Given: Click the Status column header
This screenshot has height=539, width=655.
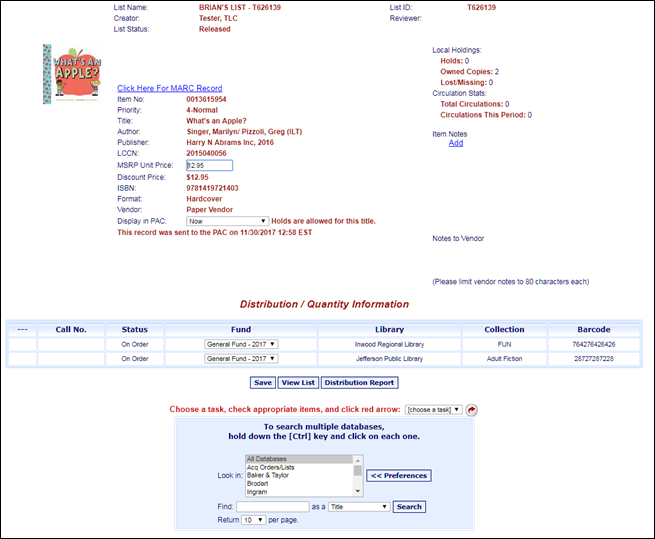Looking at the screenshot, I should 135,329.
